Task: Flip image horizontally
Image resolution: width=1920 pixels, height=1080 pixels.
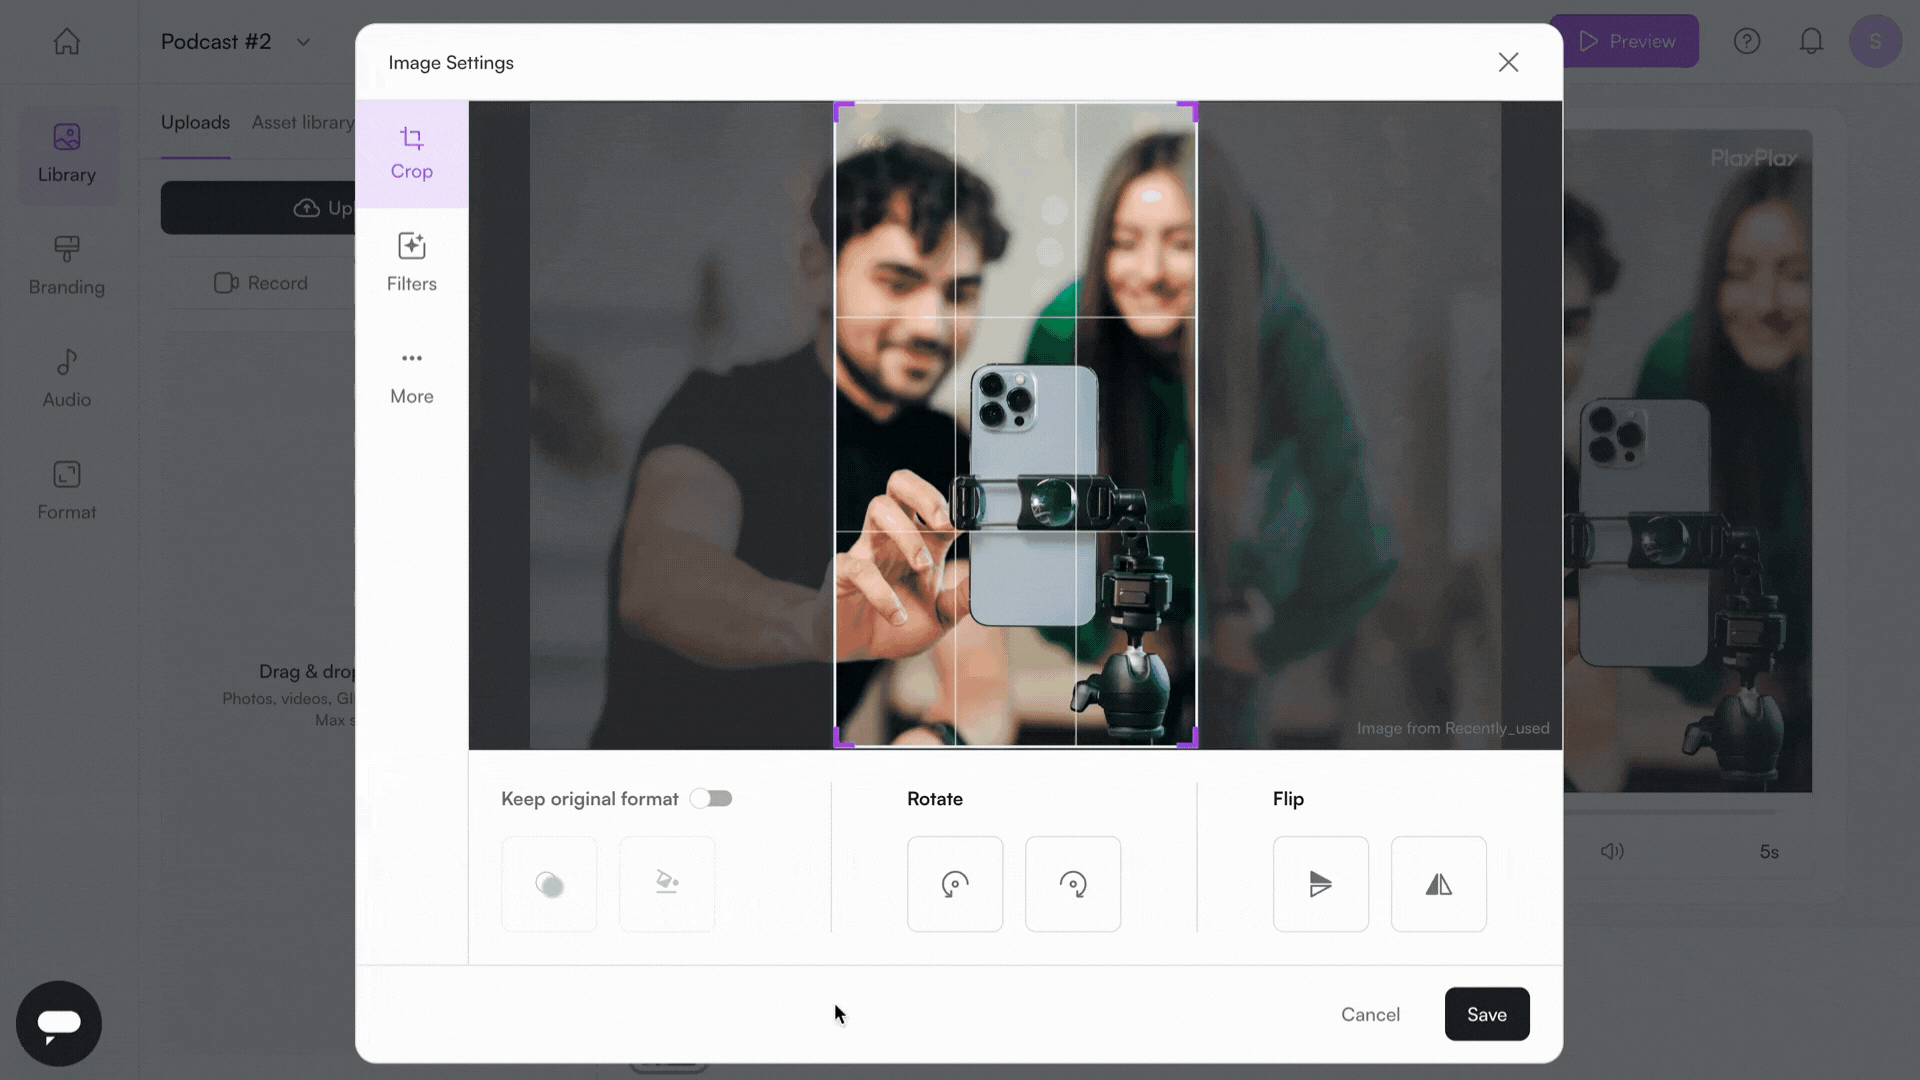Action: pyautogui.click(x=1438, y=884)
